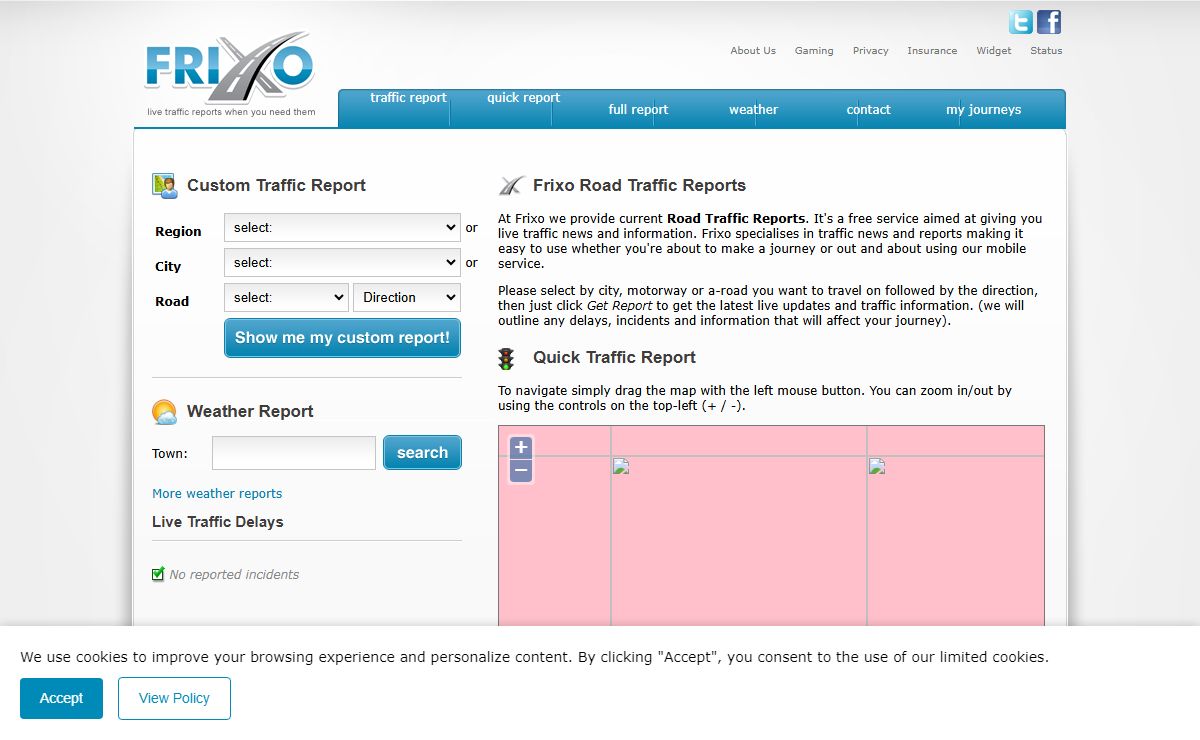Click the Frixo logo
Image resolution: width=1200 pixels, height=740 pixels.
(231, 69)
